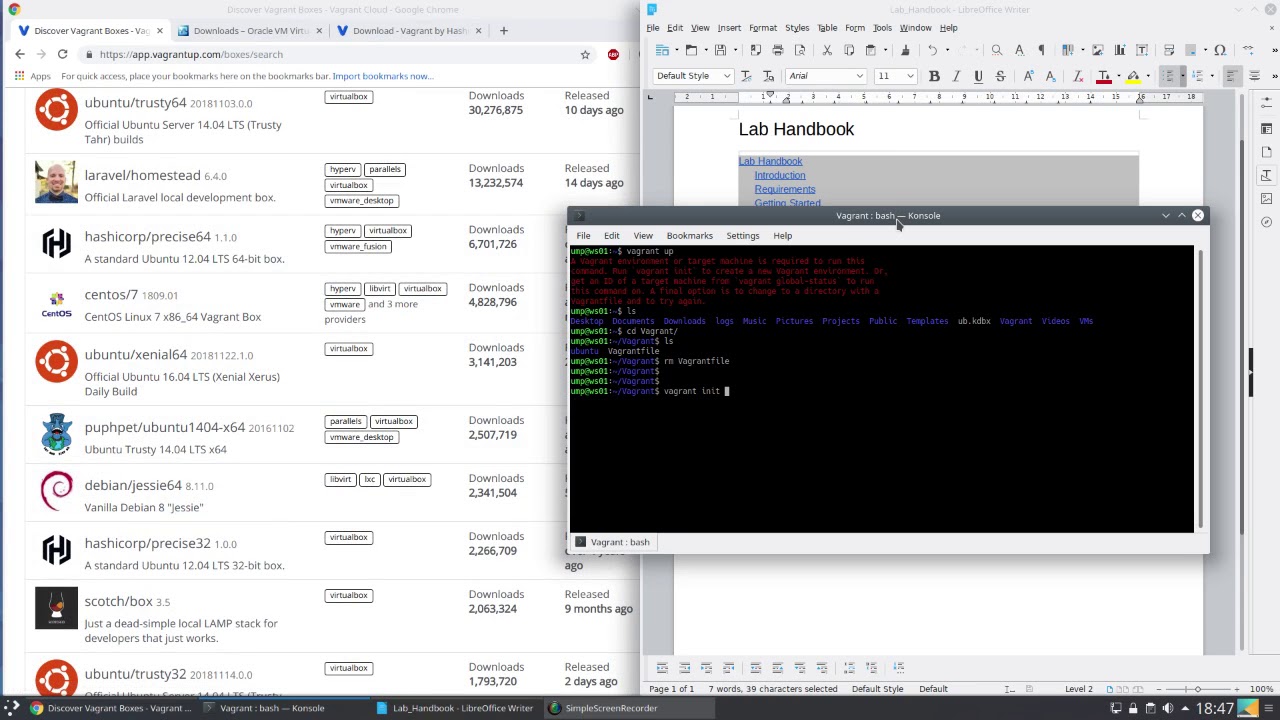The width and height of the screenshot is (1280, 720).
Task: Open the Special Character omega icon
Action: coord(1220,50)
